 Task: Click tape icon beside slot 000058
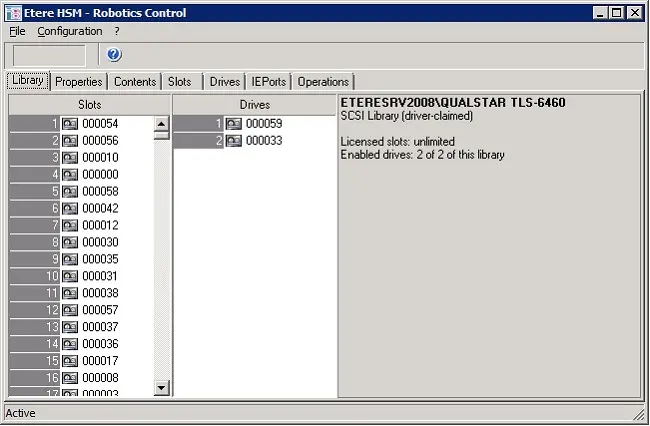[70, 191]
